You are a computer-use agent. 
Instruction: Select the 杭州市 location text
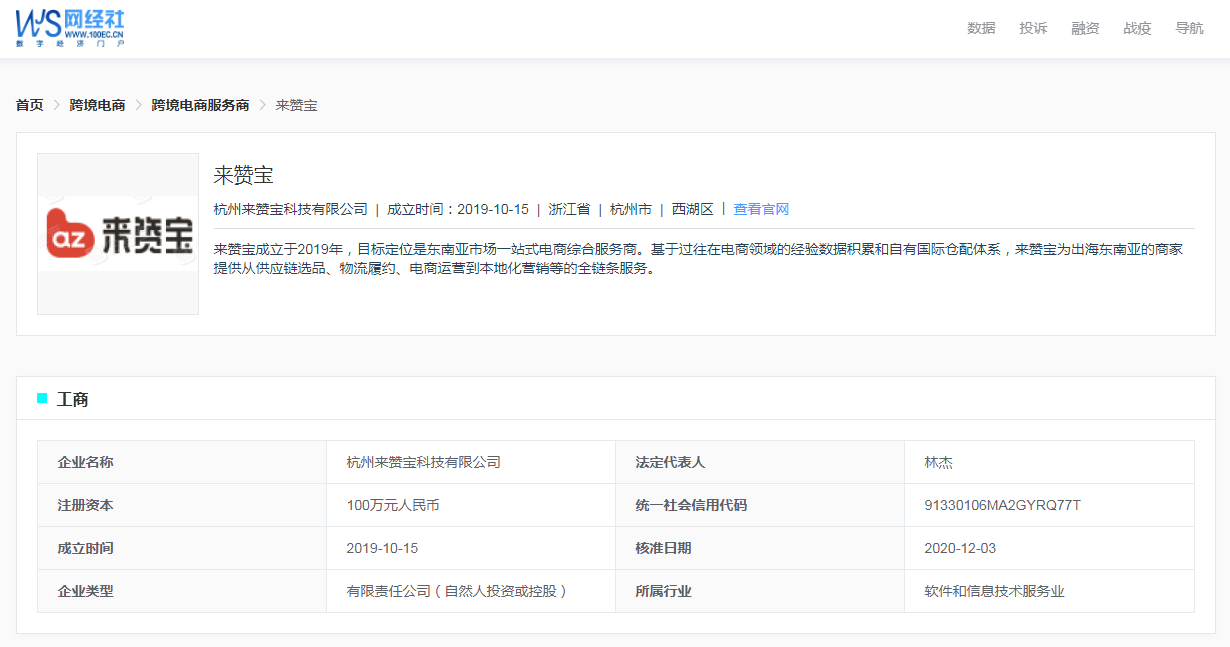coord(631,209)
